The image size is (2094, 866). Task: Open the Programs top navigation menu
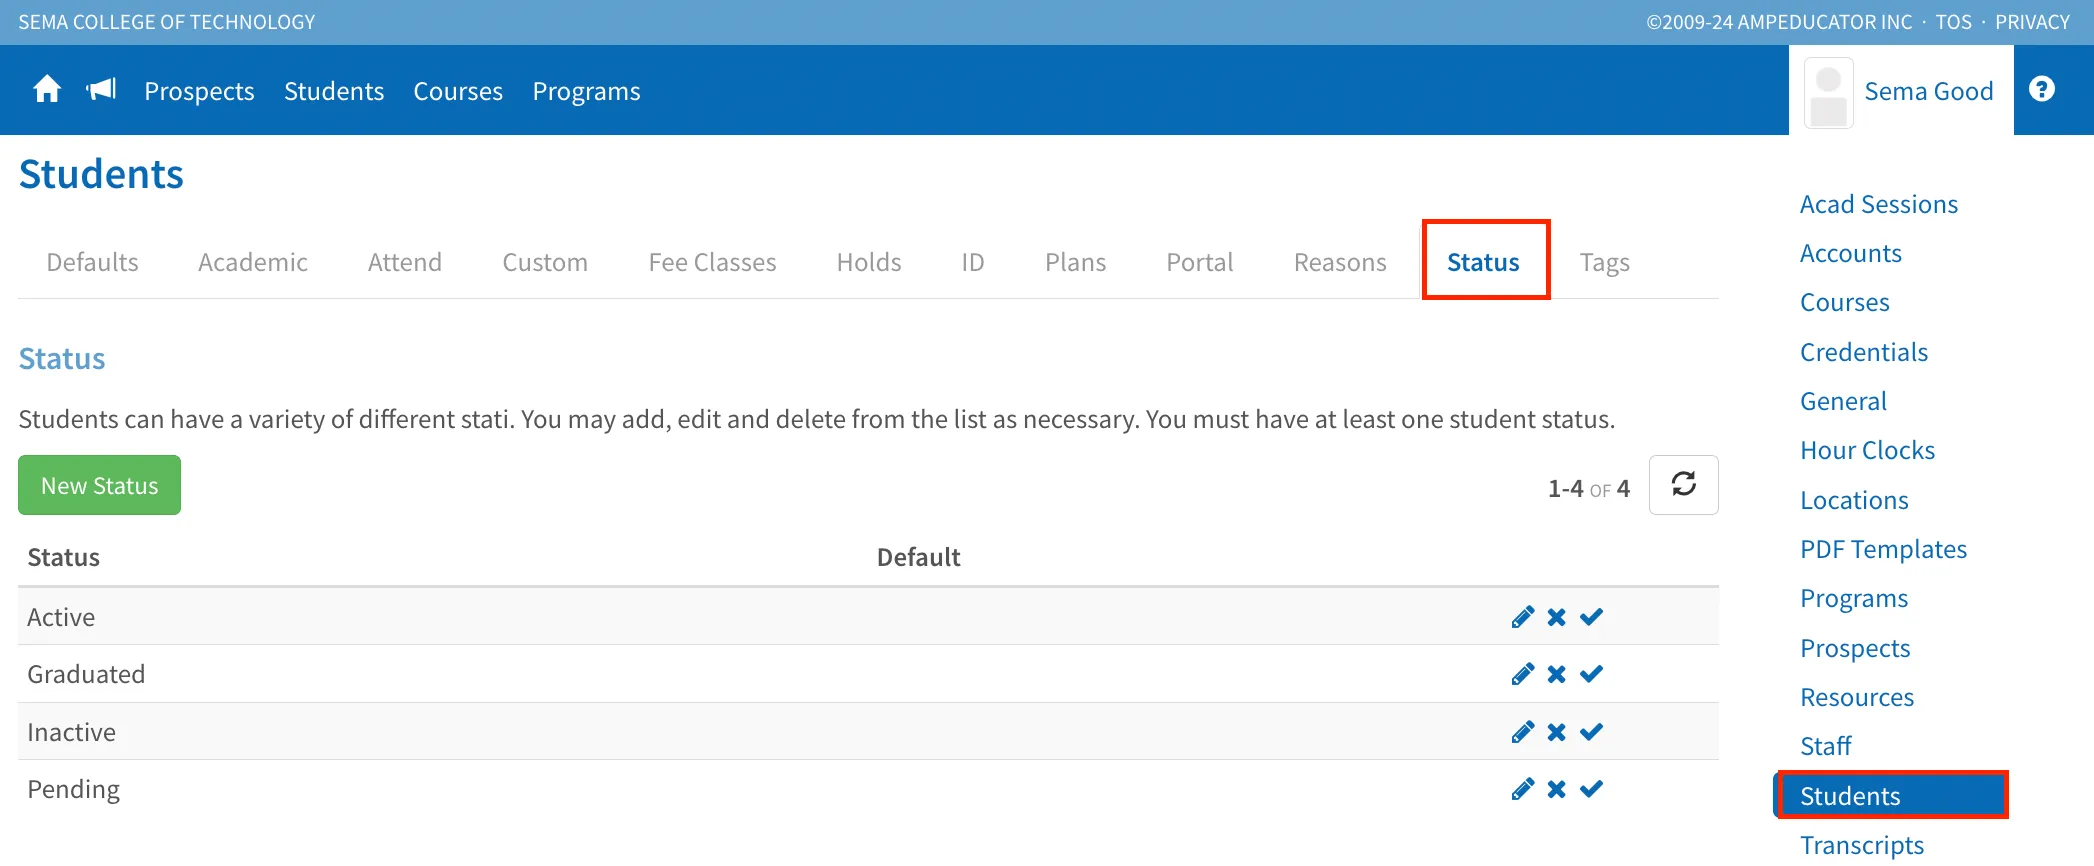586,91
